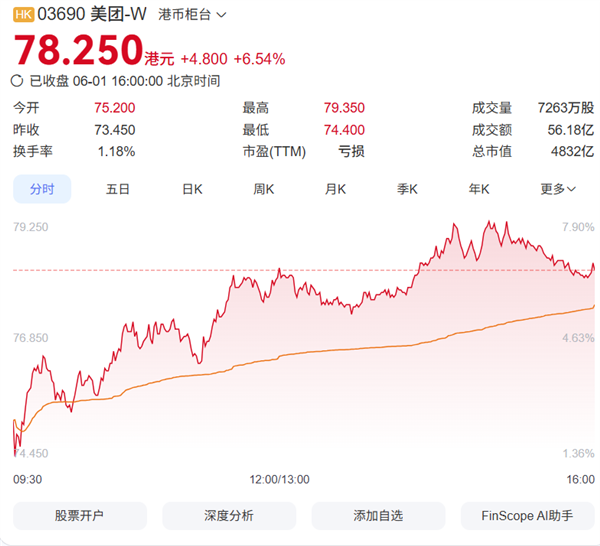Viewport: 600px width, 546px height.
Task: Open the 月K chart tab
Action: [x=335, y=189]
